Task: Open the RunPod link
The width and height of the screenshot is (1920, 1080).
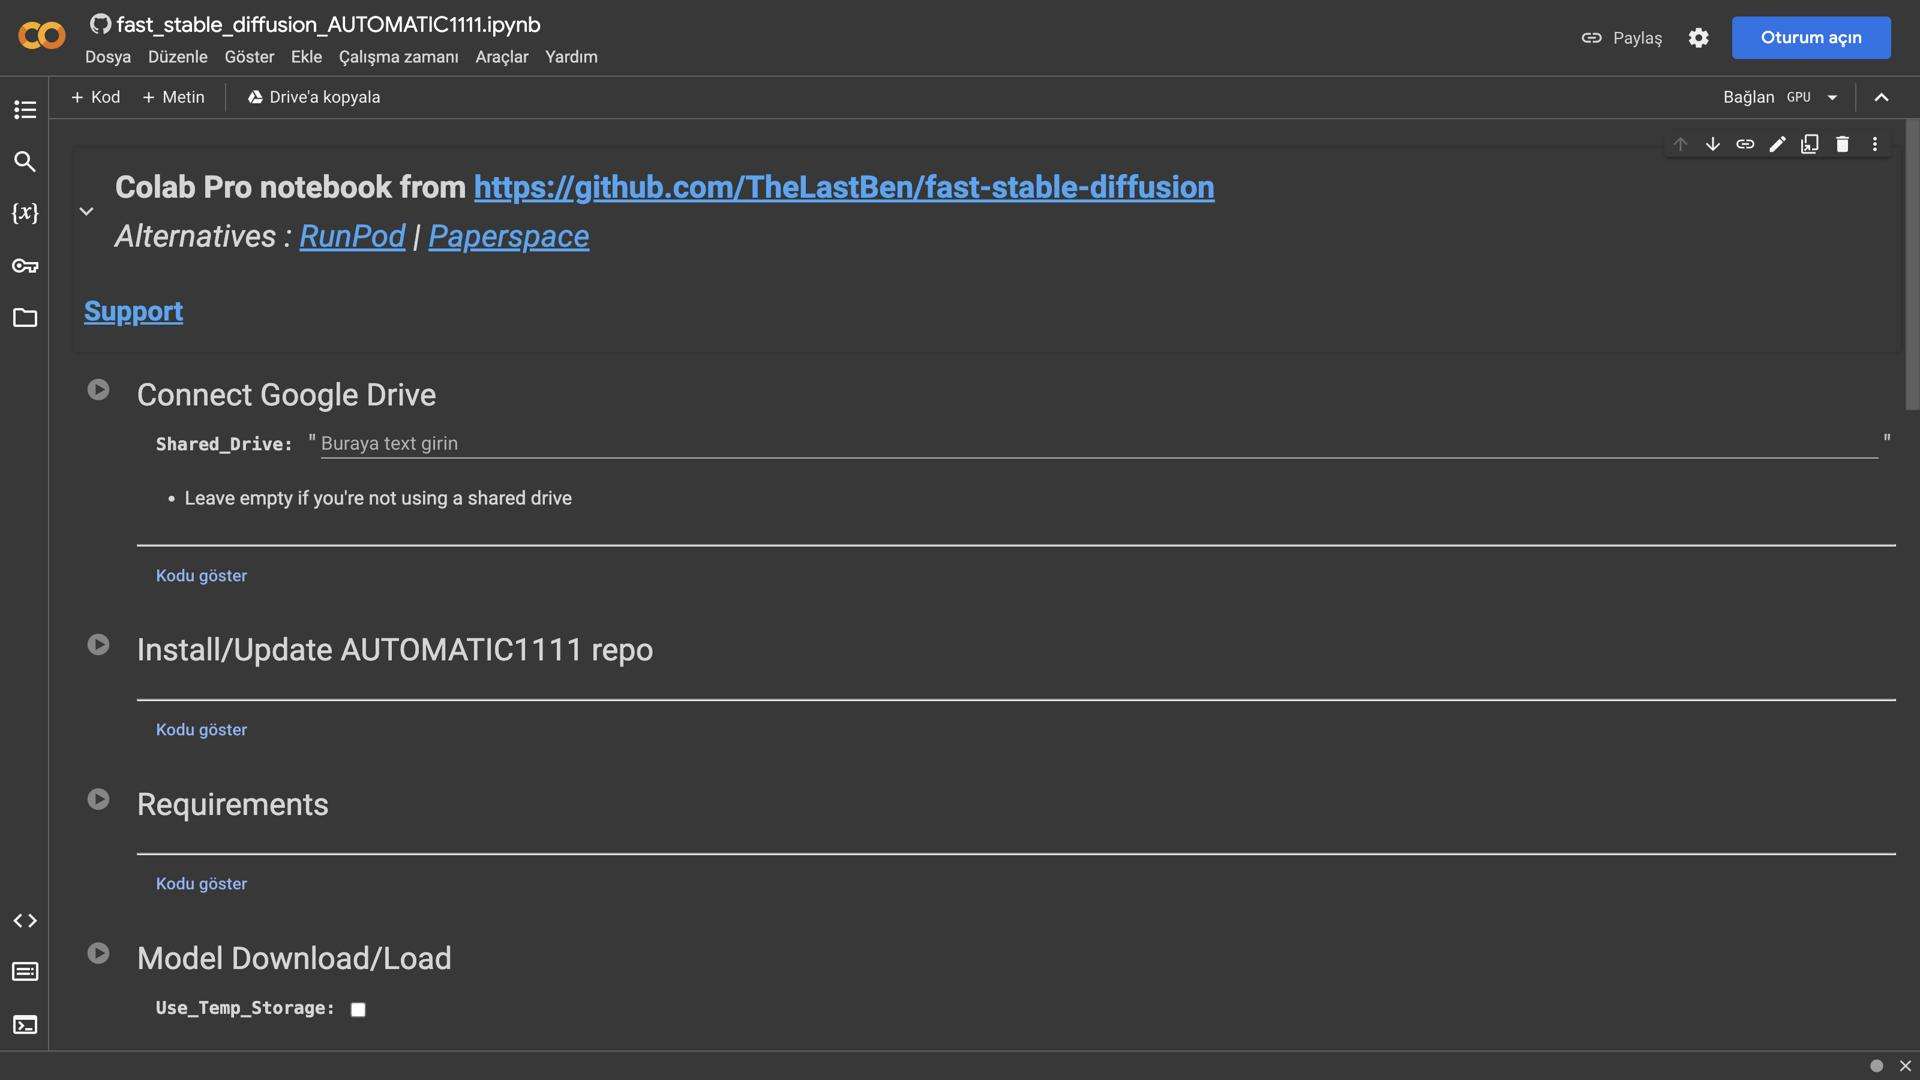Action: pos(352,236)
